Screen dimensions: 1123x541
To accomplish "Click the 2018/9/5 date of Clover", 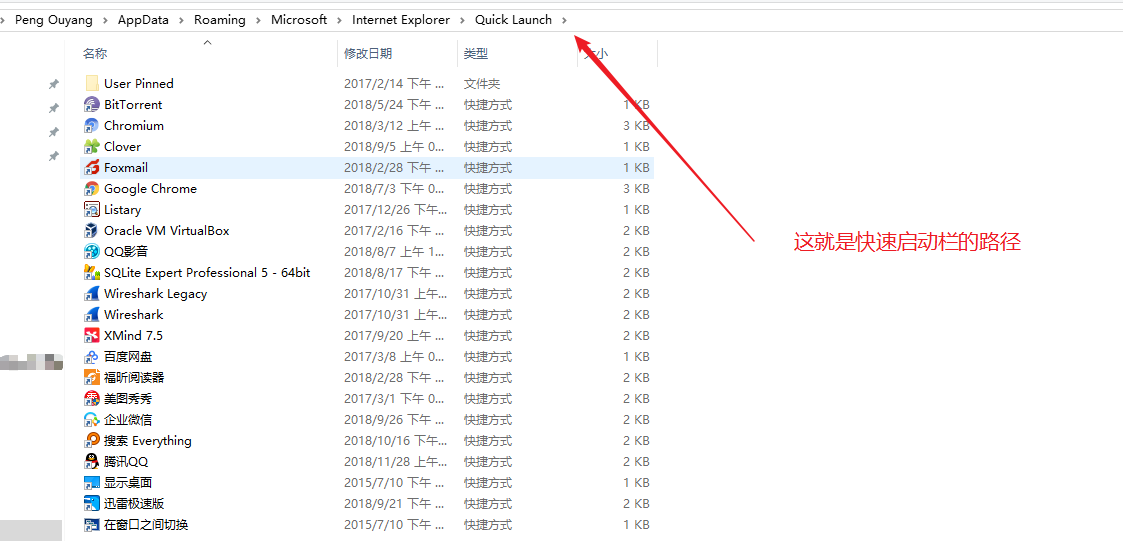I will (x=394, y=147).
